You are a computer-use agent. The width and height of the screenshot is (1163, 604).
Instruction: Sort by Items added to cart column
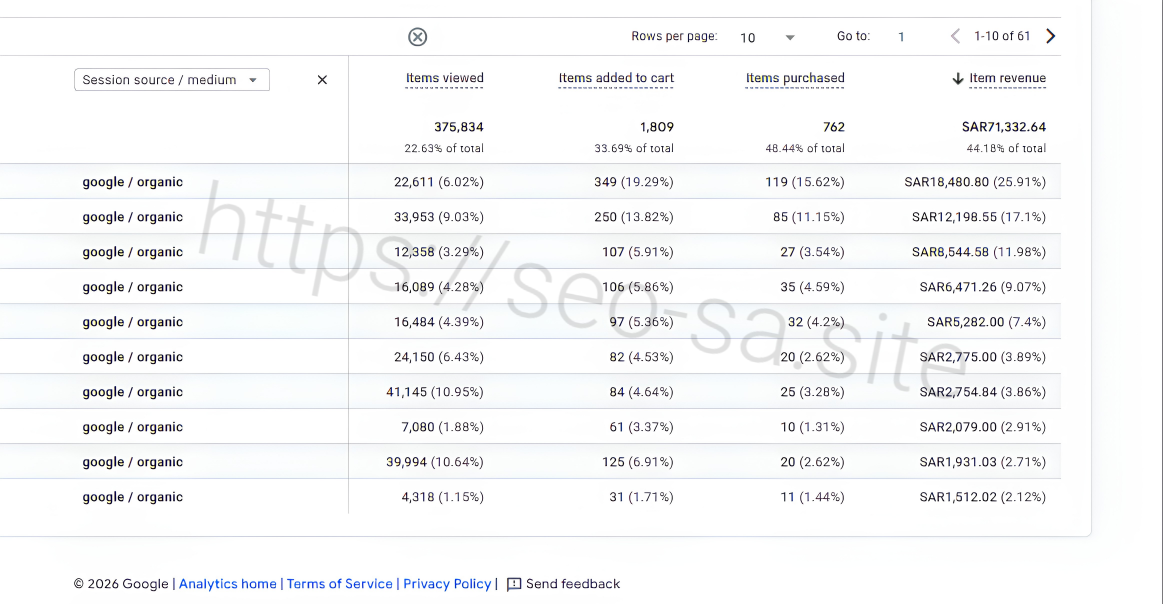(x=616, y=78)
